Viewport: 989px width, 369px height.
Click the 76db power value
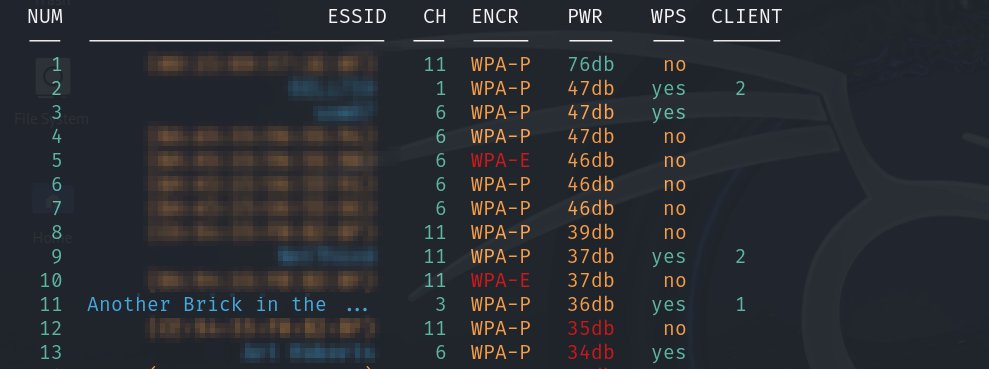coord(591,65)
